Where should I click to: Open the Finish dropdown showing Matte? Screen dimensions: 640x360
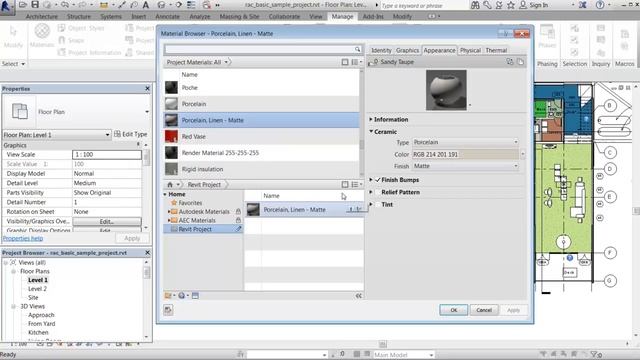tap(465, 166)
